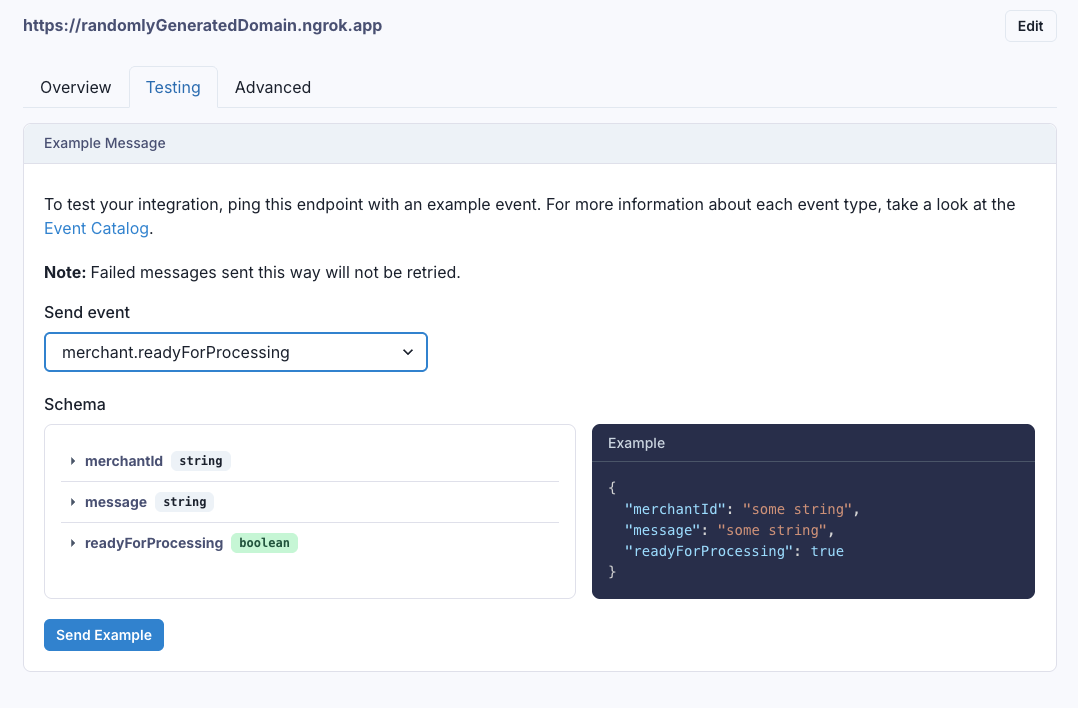Image resolution: width=1078 pixels, height=708 pixels.
Task: Click the chevron on the event selector
Action: (x=408, y=352)
